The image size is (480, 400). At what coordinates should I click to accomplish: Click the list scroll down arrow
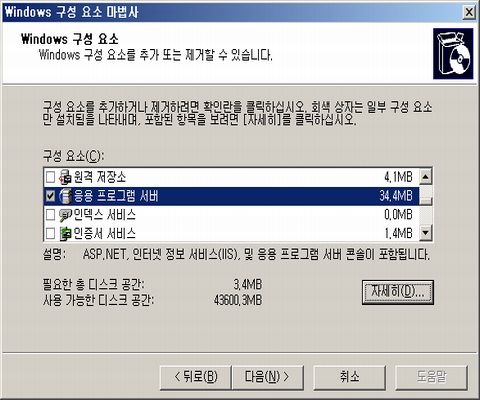point(425,233)
